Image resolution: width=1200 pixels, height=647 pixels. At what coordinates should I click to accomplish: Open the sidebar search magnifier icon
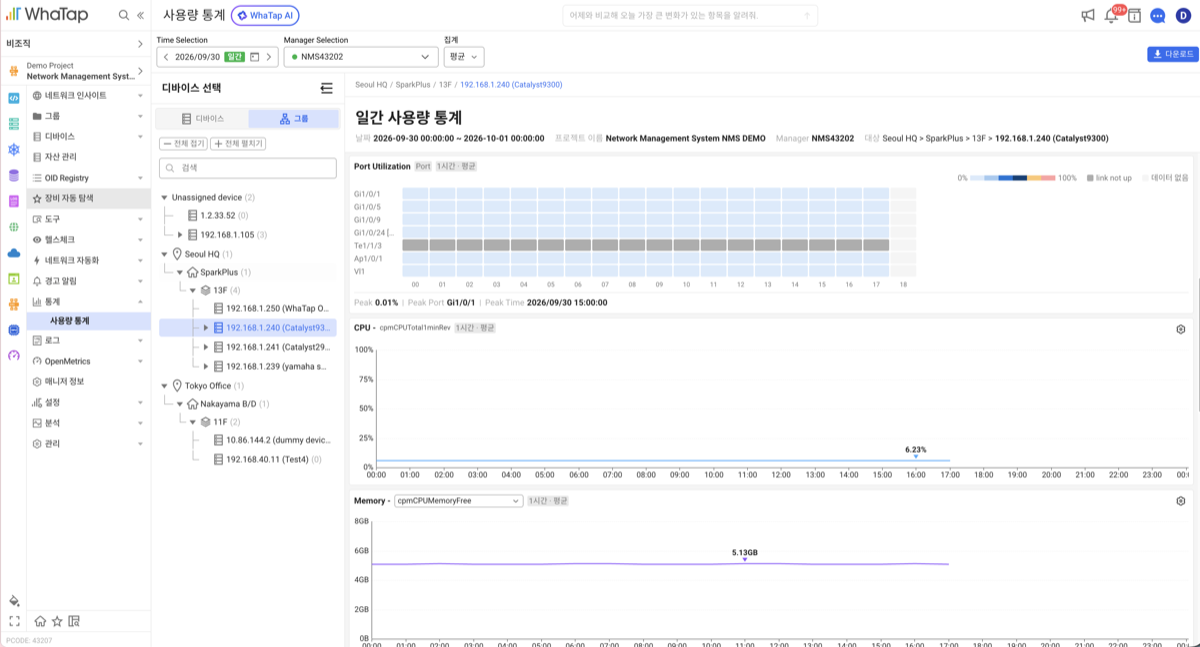123,15
